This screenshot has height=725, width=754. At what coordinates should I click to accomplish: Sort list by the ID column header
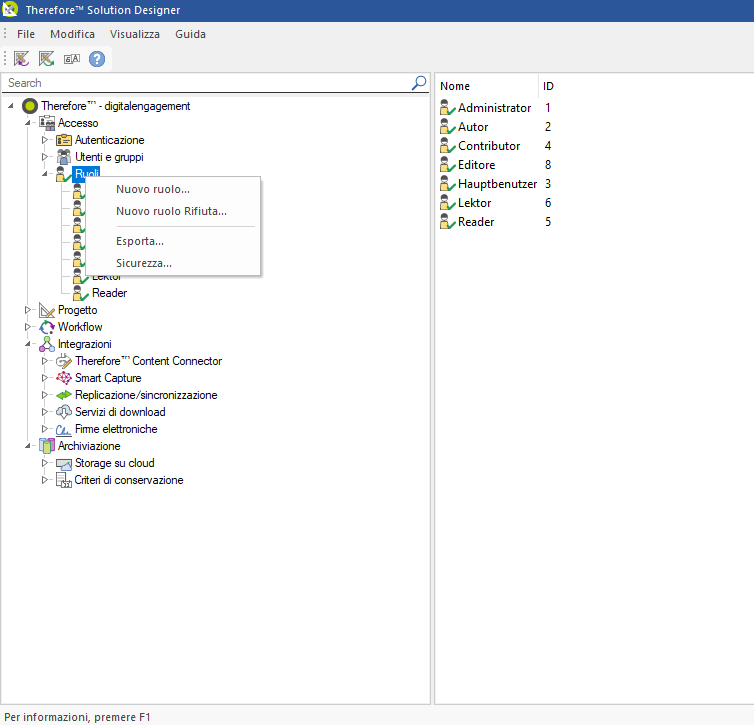[x=548, y=86]
